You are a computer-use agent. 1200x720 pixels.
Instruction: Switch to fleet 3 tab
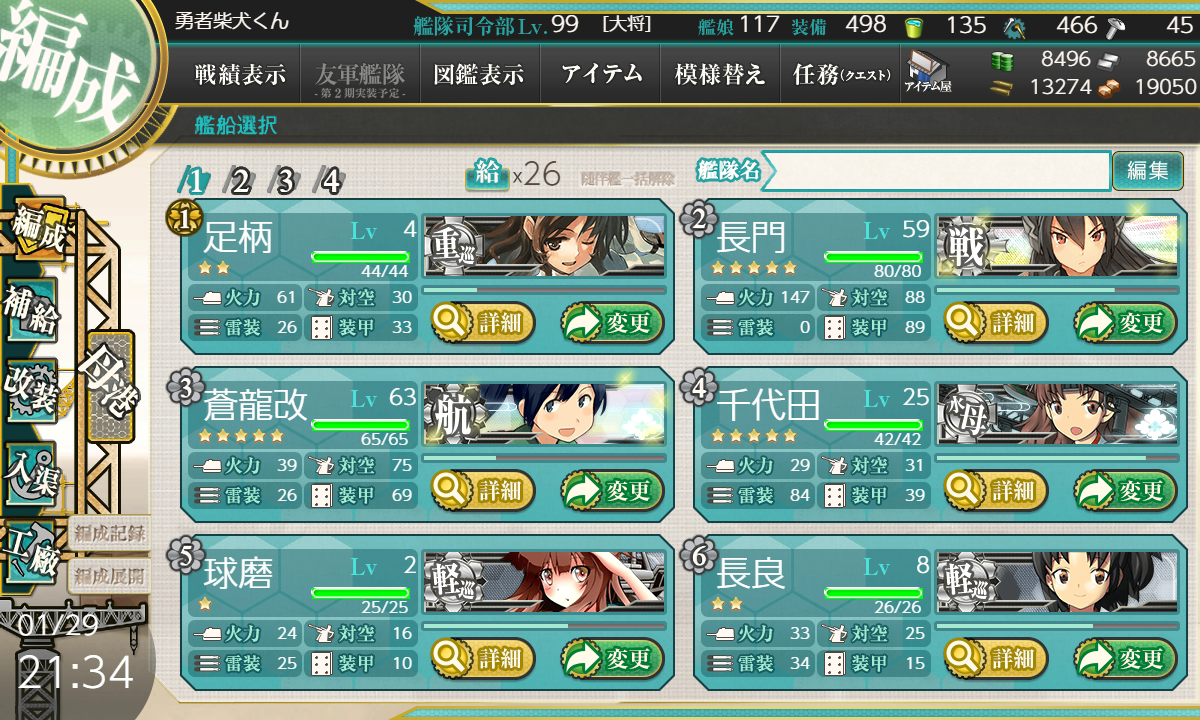pos(285,181)
